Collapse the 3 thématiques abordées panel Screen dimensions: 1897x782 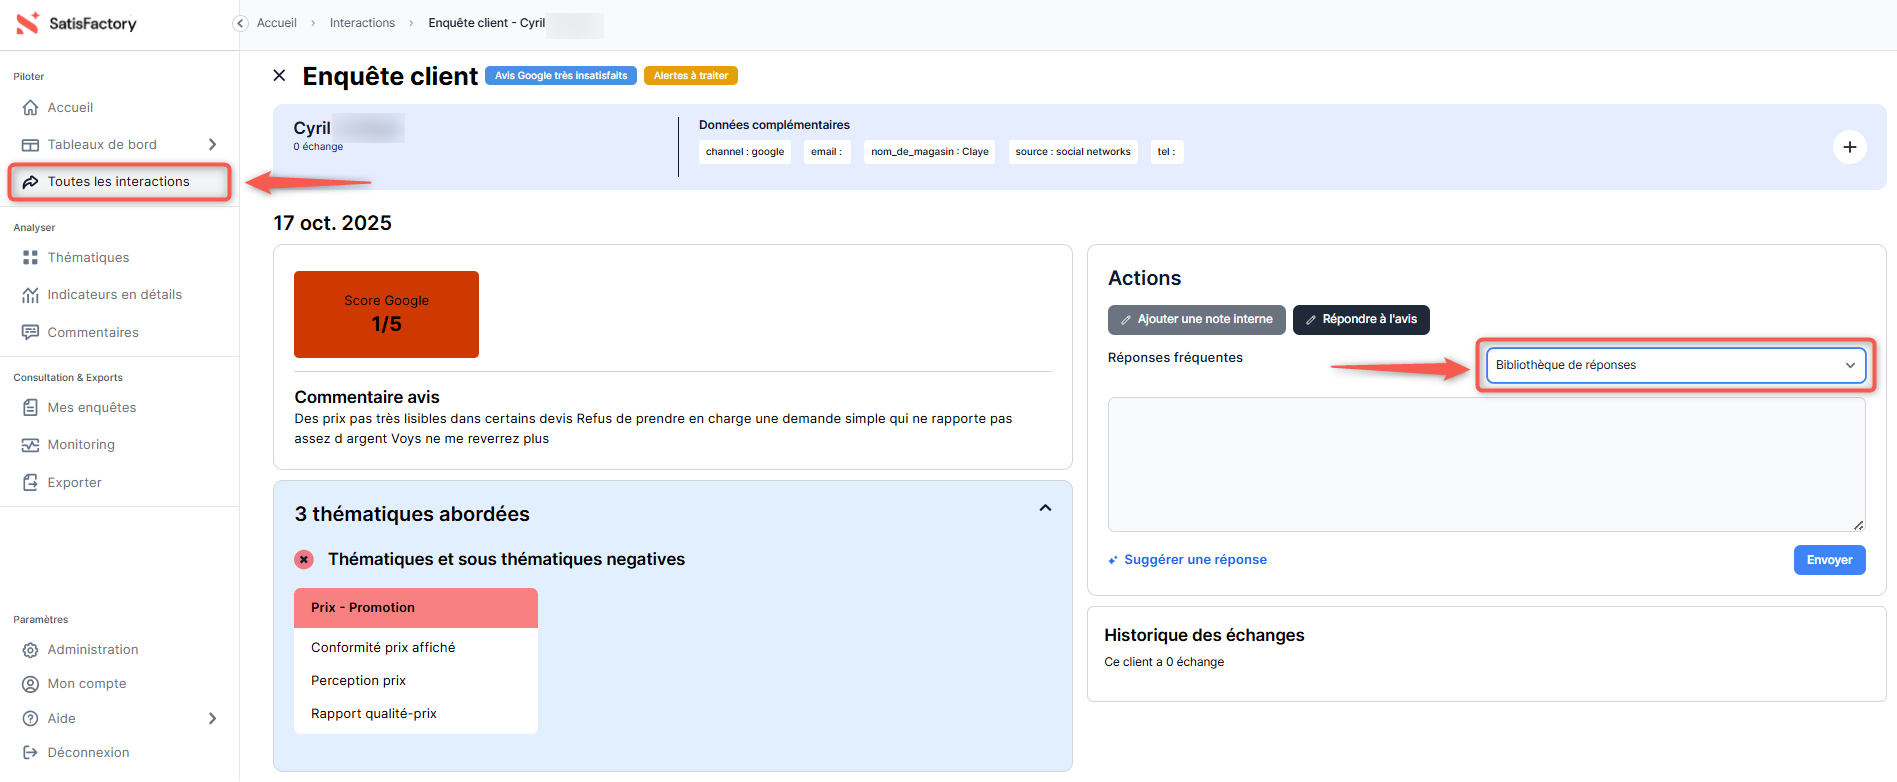1045,508
